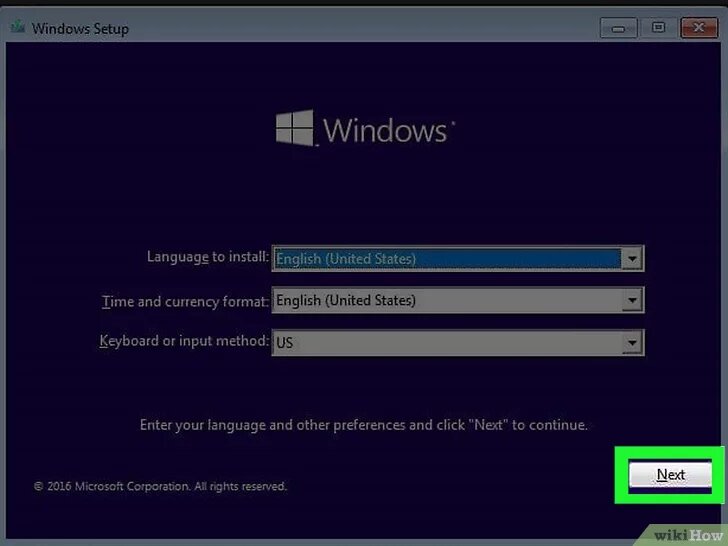Click the Windows logo image

[x=365, y=129]
